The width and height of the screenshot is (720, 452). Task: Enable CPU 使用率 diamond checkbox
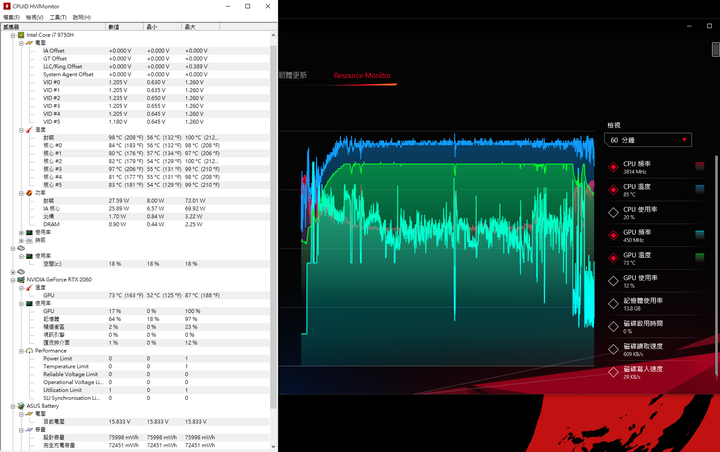point(613,213)
